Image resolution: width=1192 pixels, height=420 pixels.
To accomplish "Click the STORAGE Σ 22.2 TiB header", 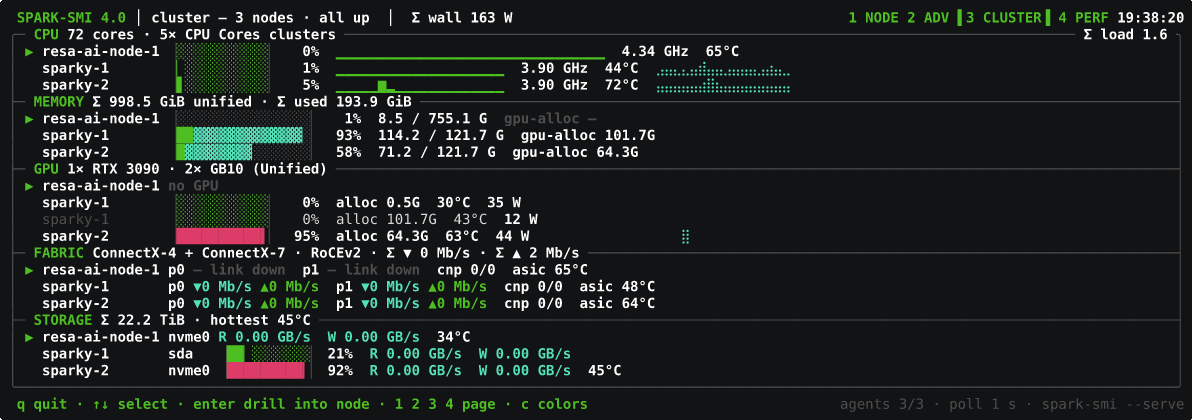I will [x=171, y=320].
